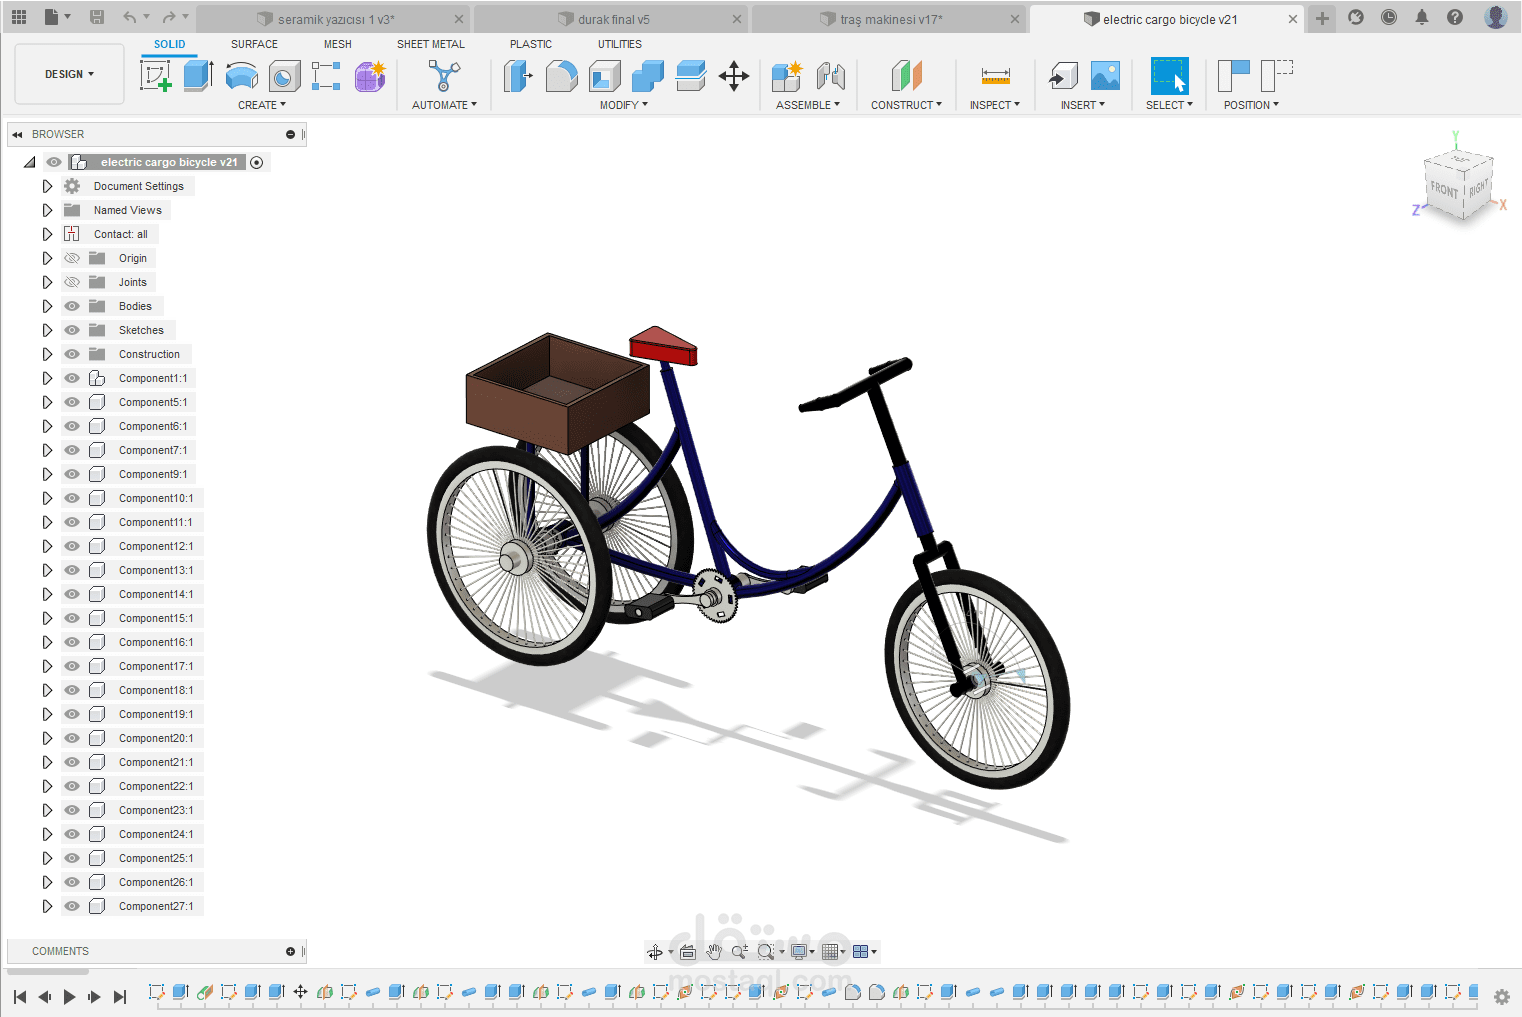This screenshot has height=1017, width=1522.
Task: Open a new design tab with plus button
Action: [1322, 18]
